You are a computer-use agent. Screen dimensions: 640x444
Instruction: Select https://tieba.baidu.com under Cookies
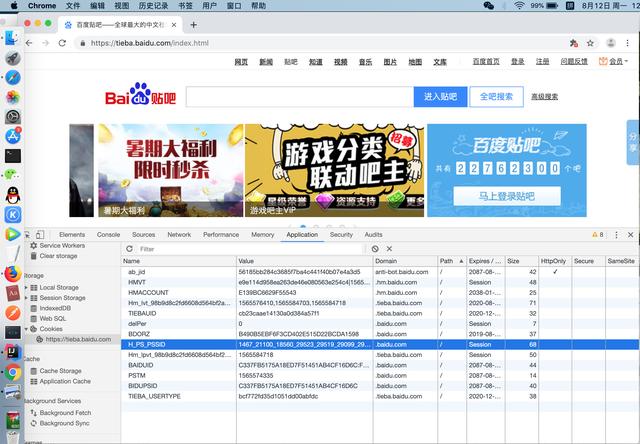click(x=78, y=339)
